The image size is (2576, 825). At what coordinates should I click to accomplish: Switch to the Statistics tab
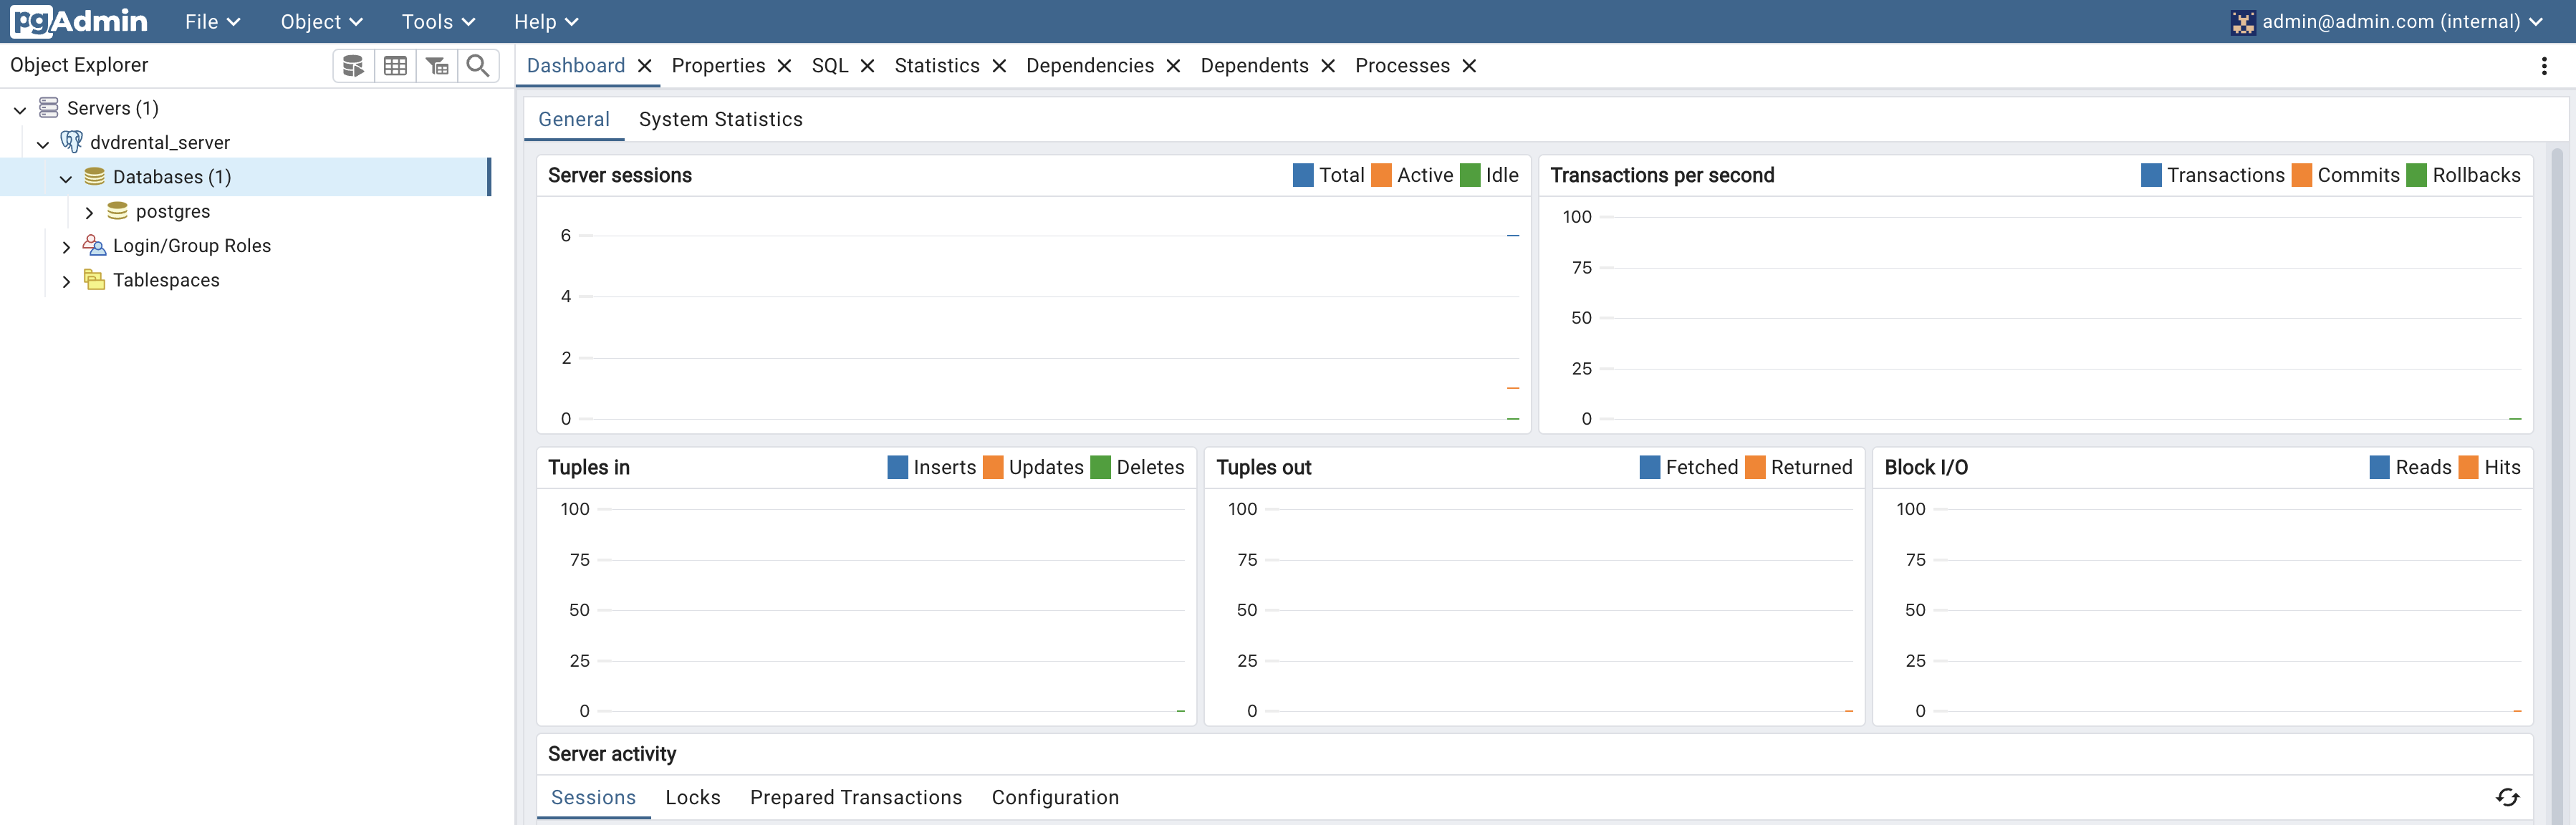pos(937,66)
